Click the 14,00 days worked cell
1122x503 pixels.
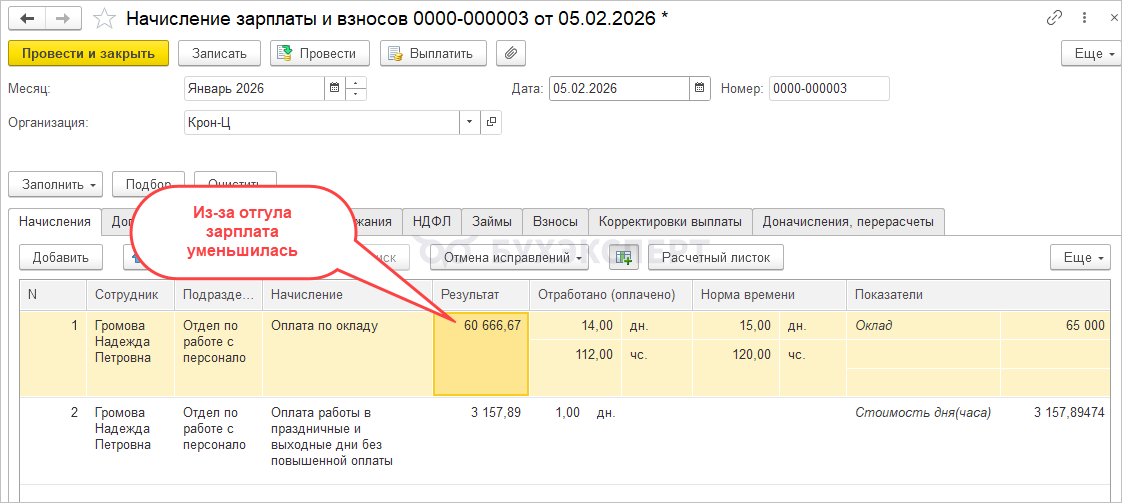click(575, 326)
